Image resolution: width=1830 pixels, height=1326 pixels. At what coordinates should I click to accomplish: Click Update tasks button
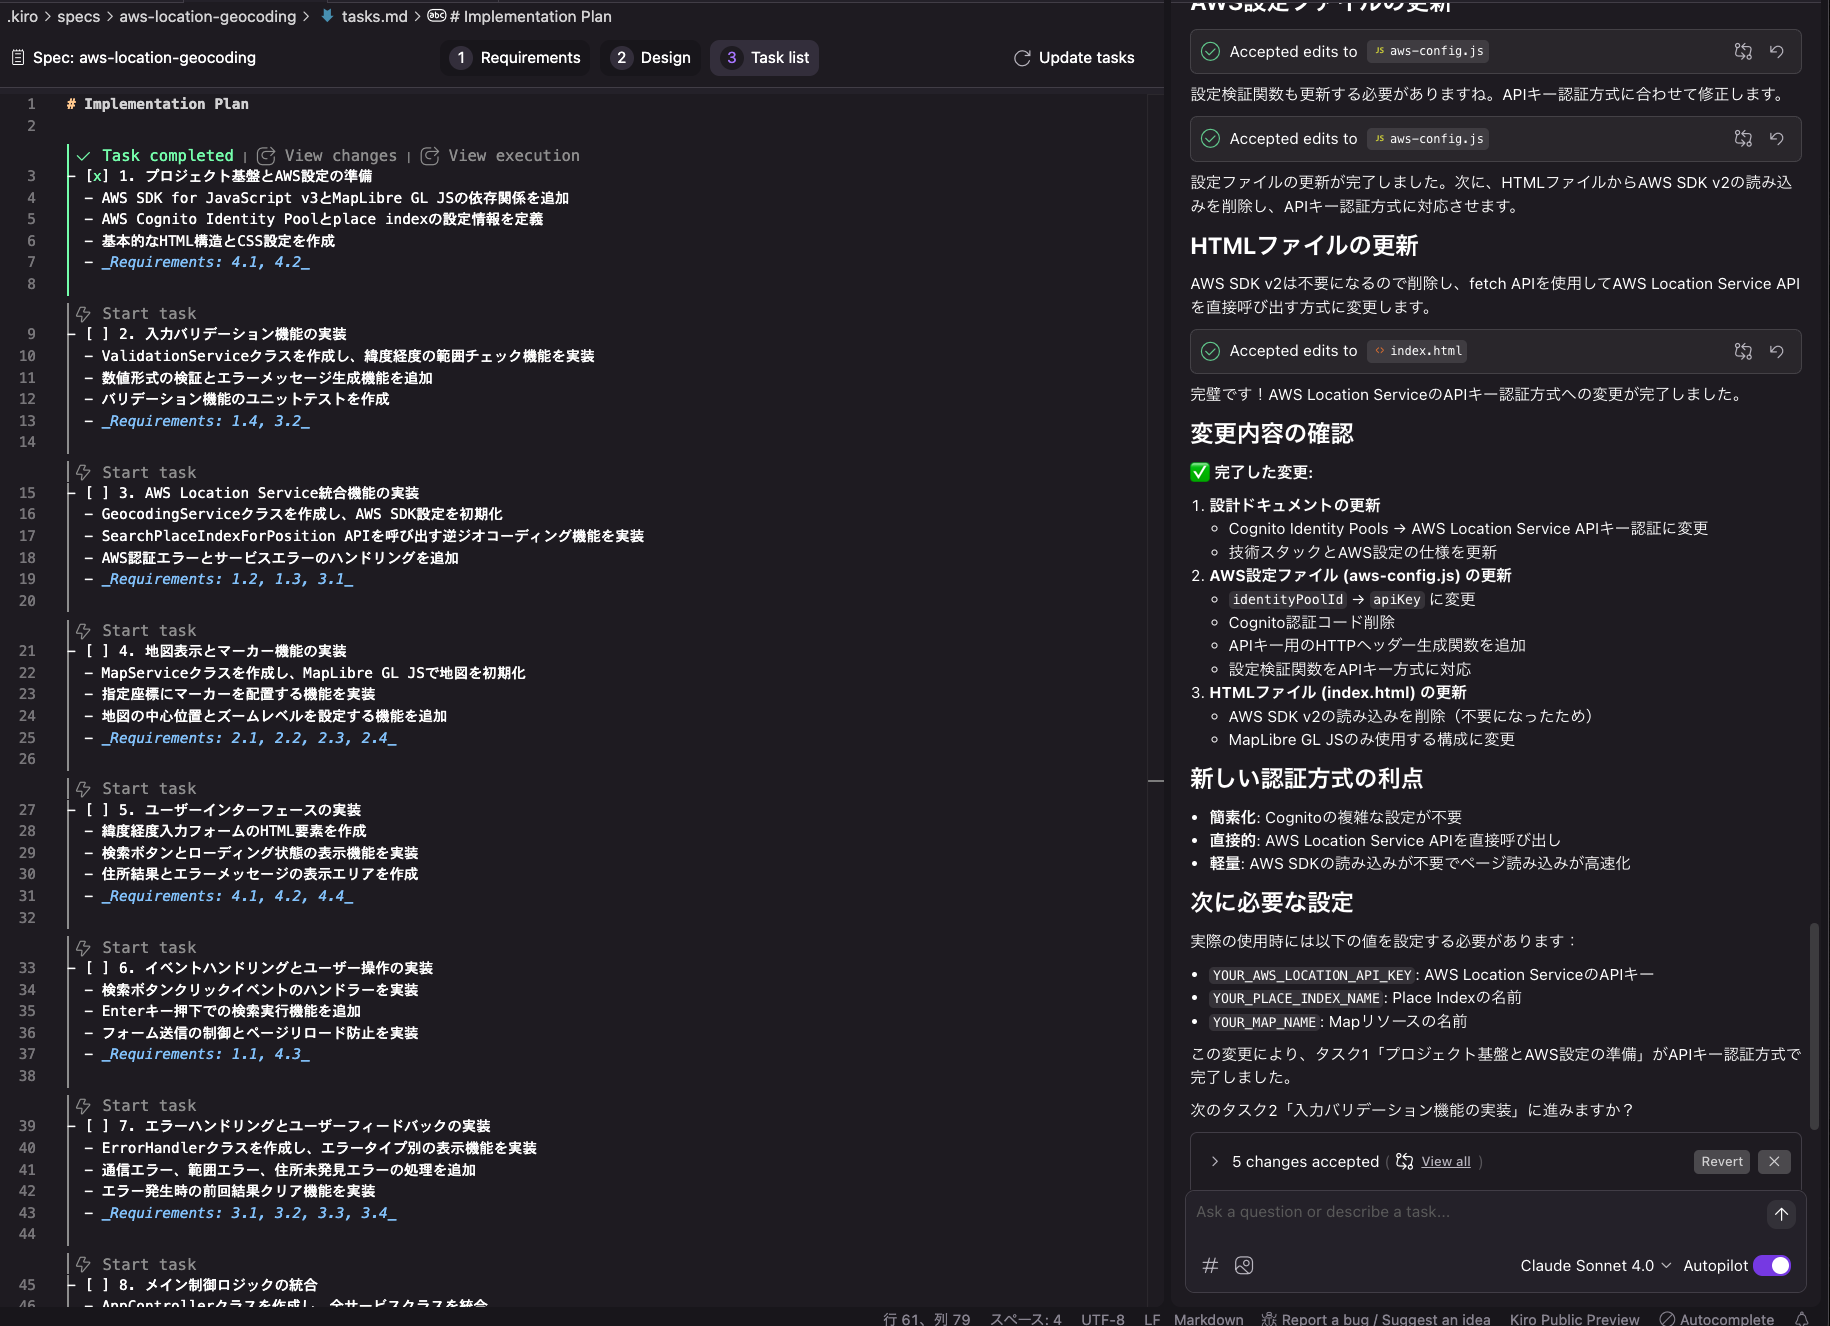[1074, 58]
